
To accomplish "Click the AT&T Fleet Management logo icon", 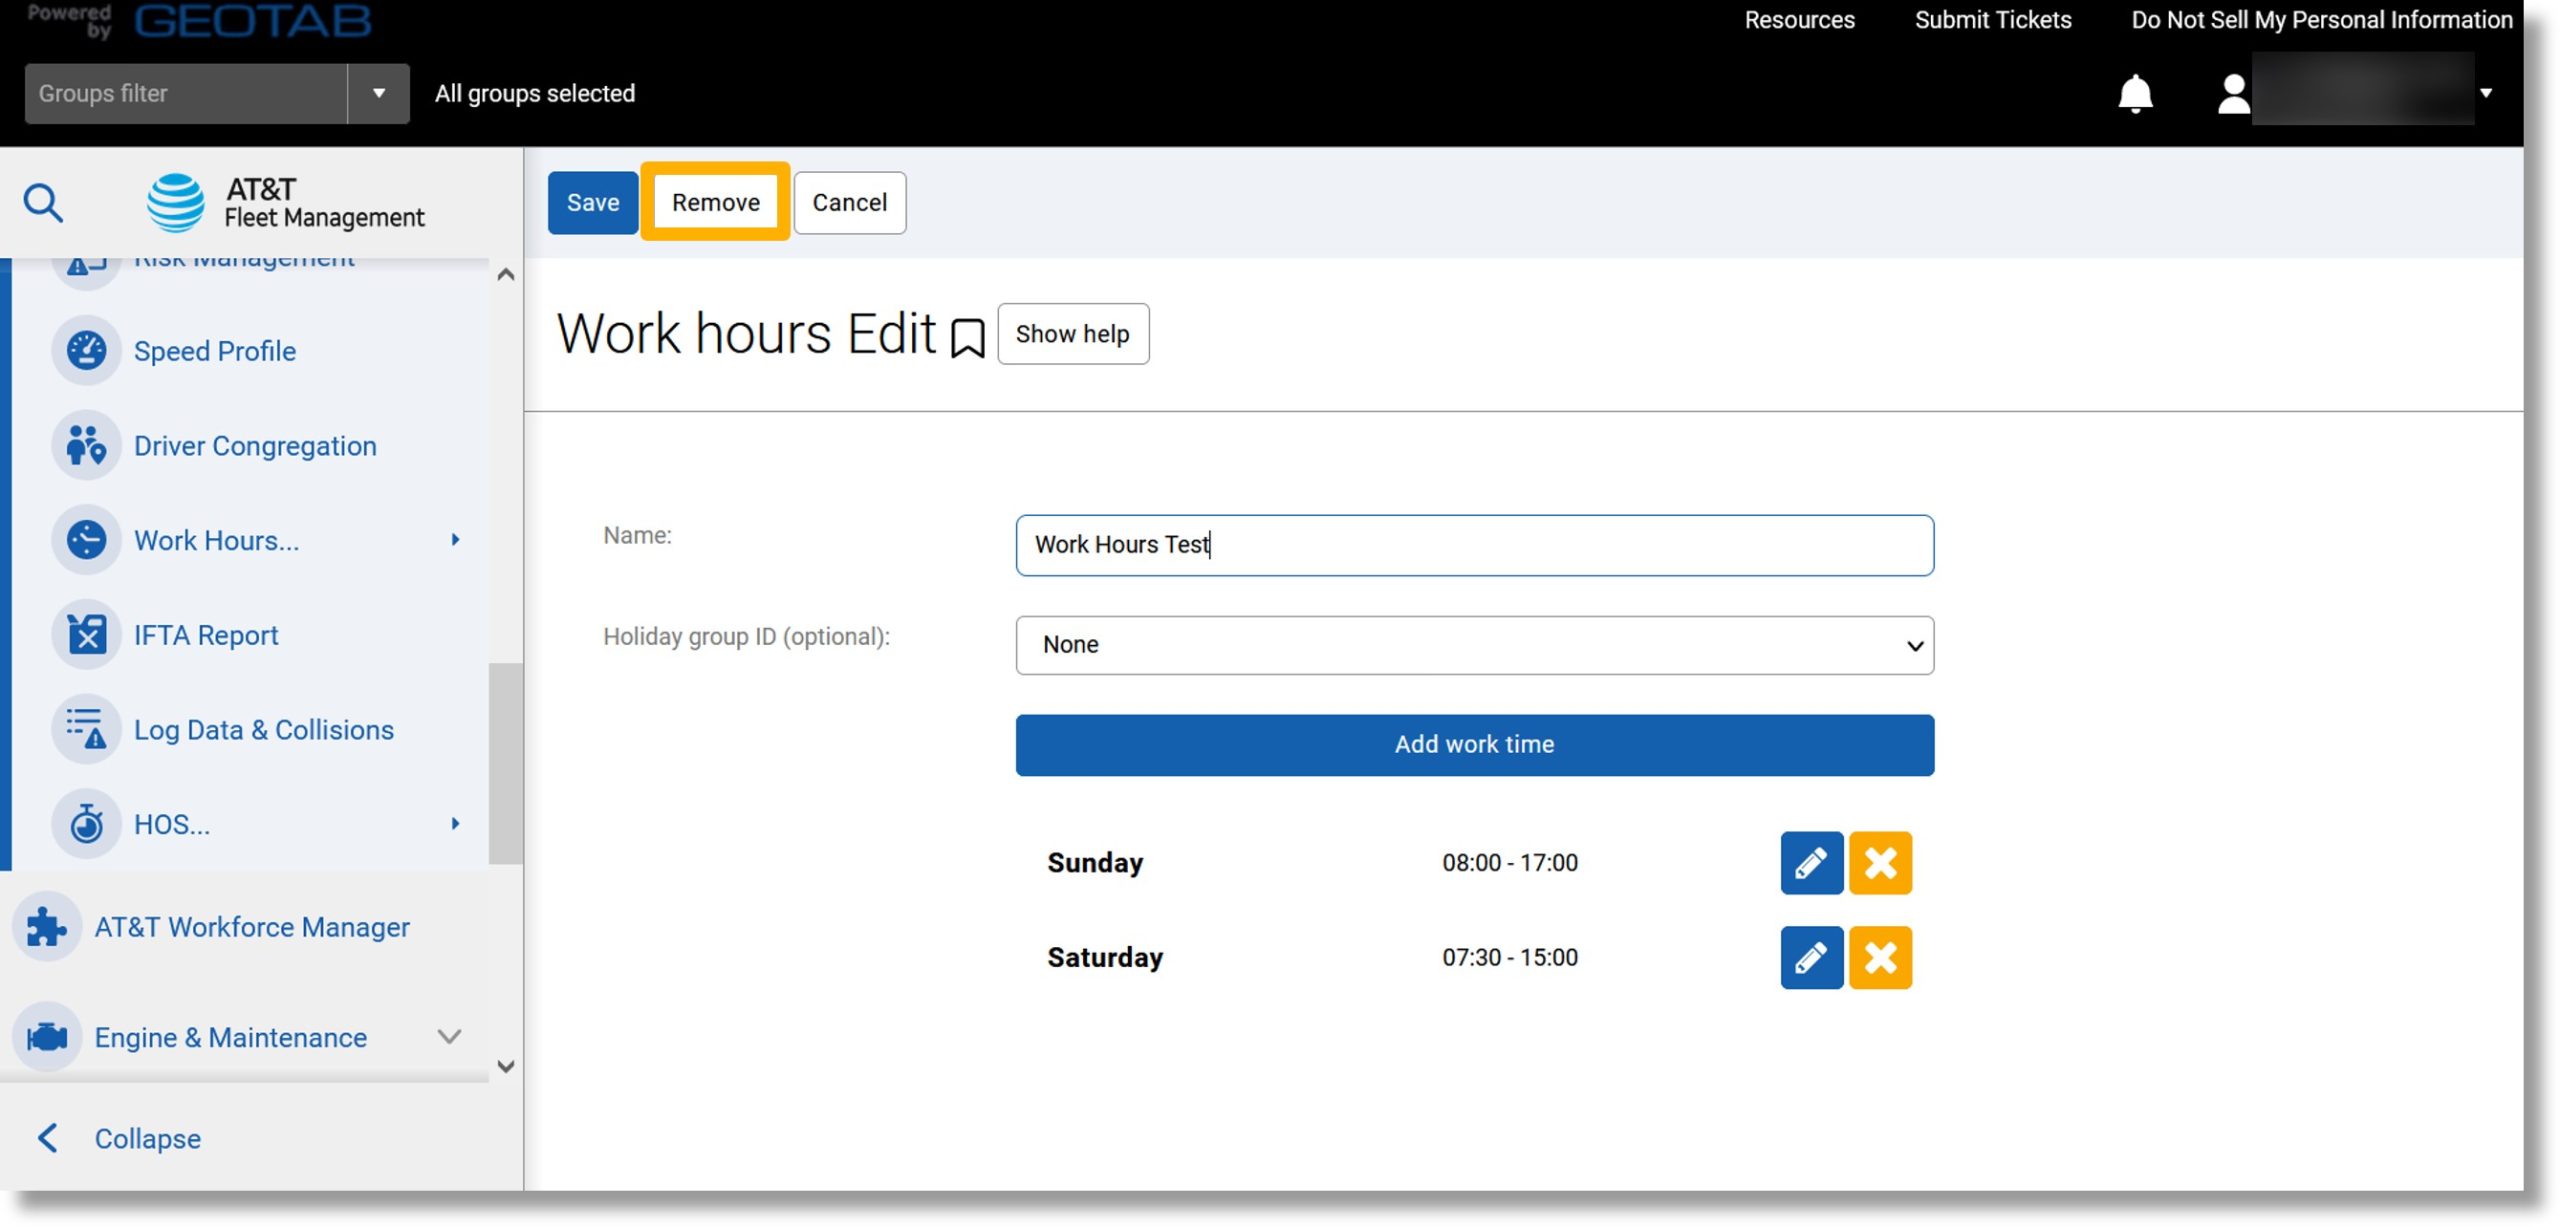I will point(175,199).
